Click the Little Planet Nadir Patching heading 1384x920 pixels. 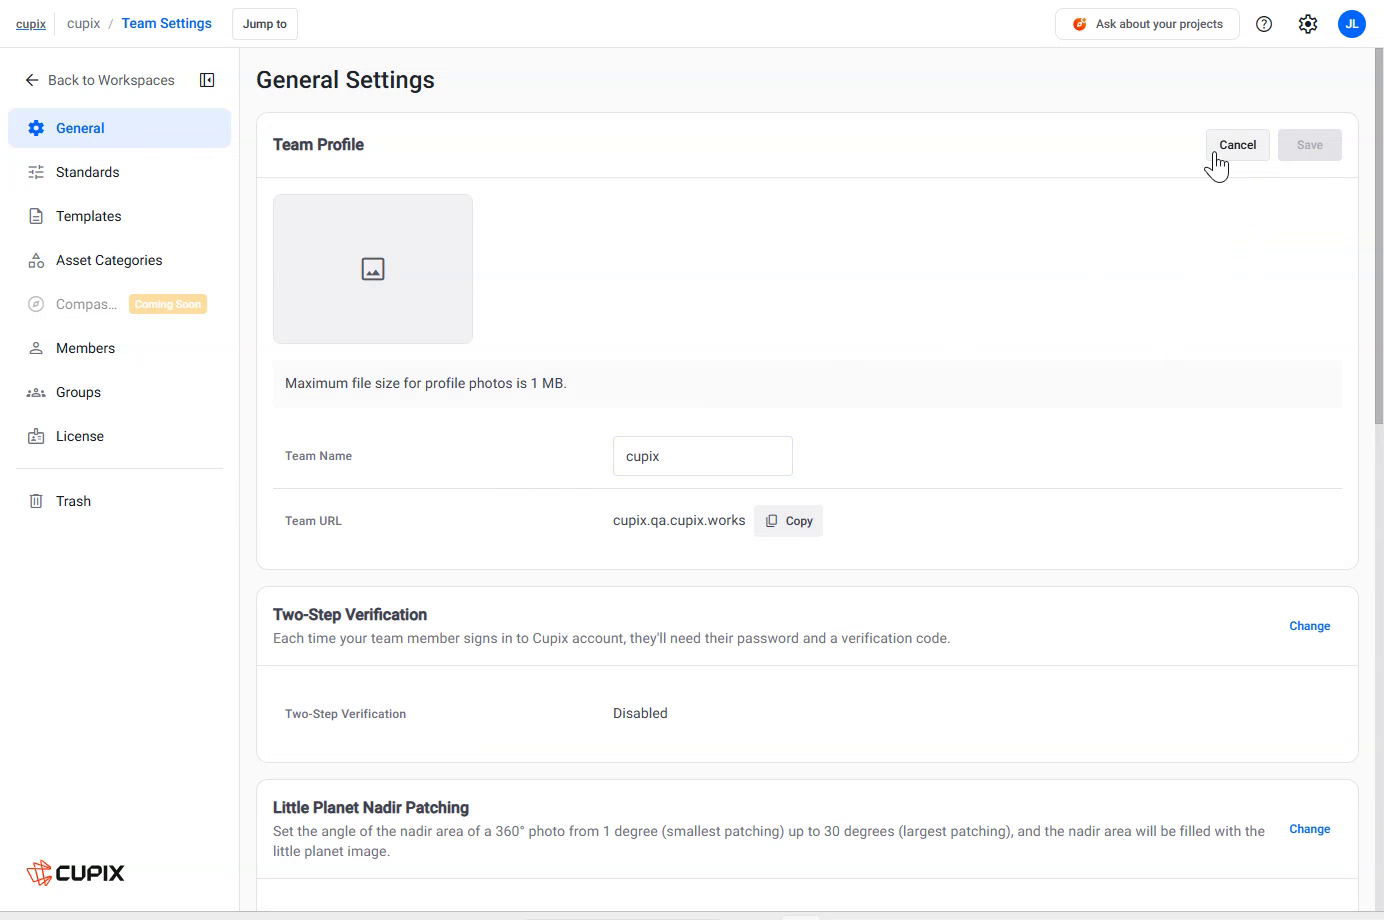[x=371, y=808]
